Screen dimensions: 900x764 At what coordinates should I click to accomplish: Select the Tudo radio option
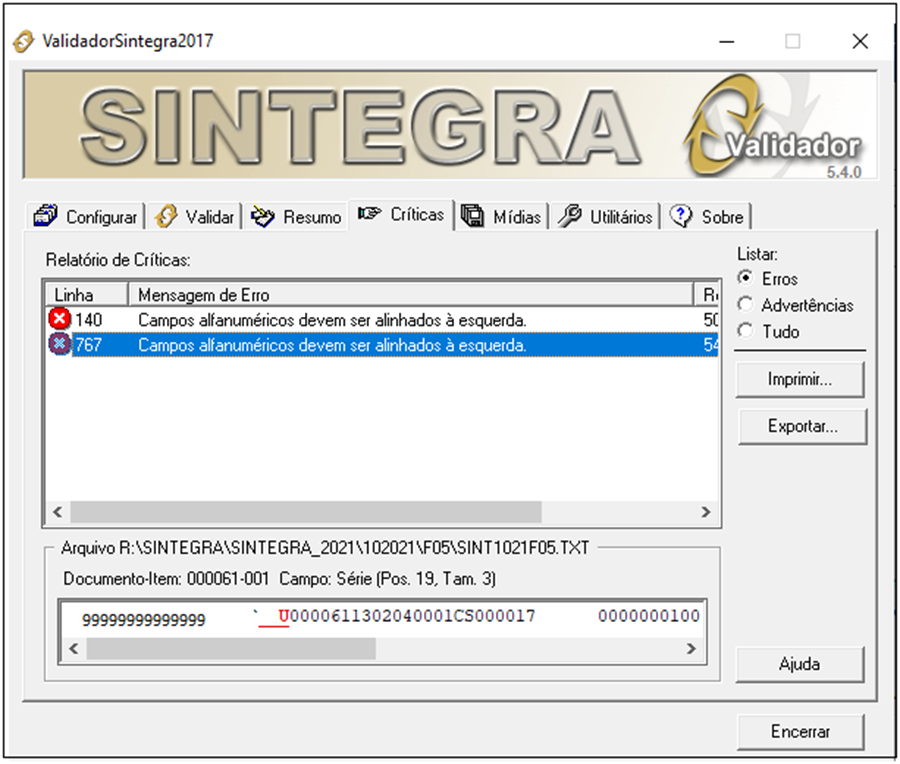coord(745,331)
